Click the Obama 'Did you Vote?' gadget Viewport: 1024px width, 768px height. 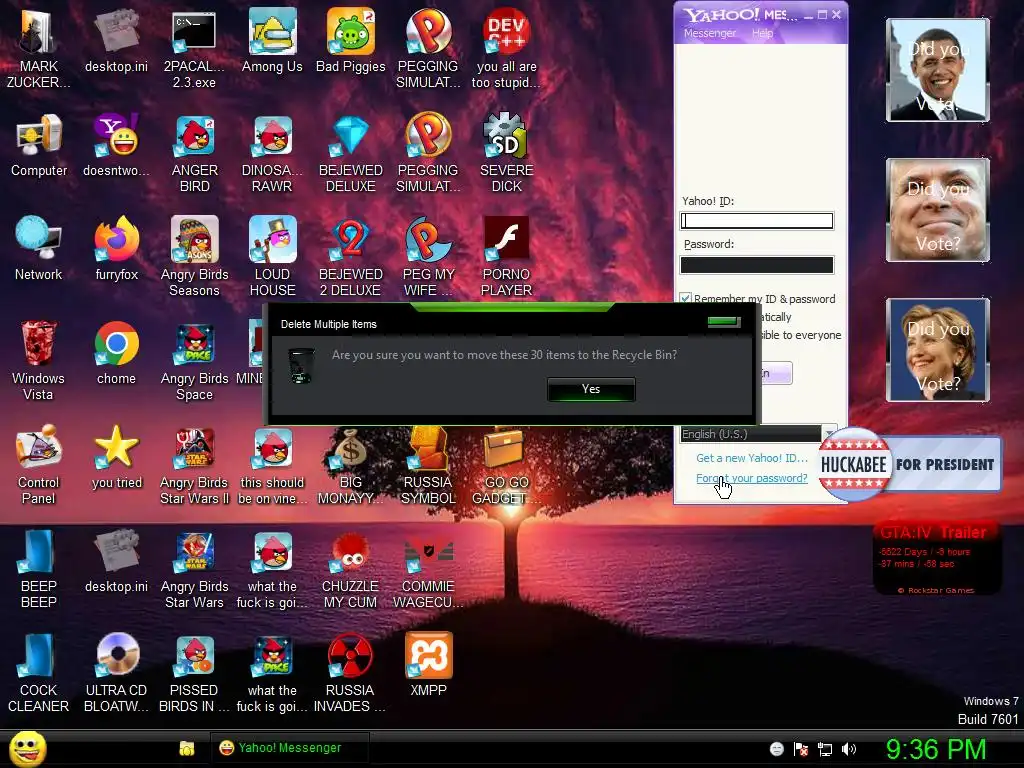pyautogui.click(x=938, y=70)
